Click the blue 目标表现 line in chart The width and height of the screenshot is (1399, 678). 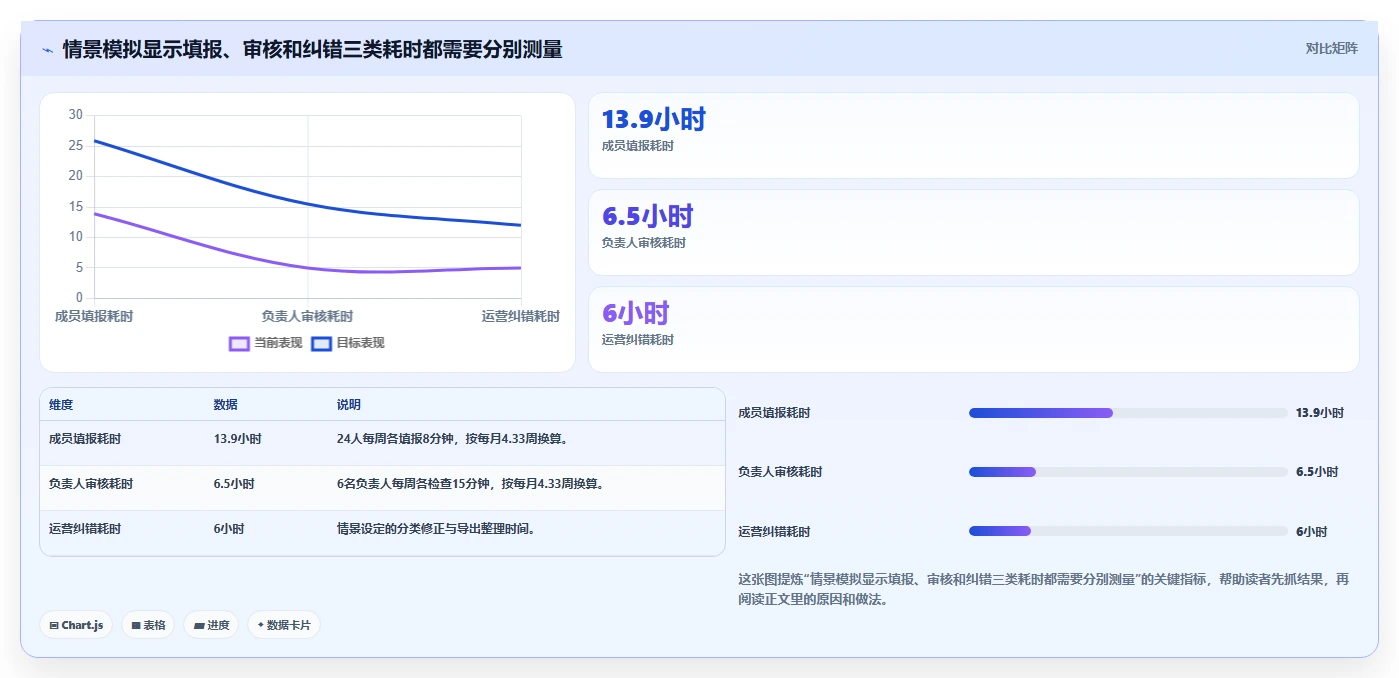(x=308, y=204)
